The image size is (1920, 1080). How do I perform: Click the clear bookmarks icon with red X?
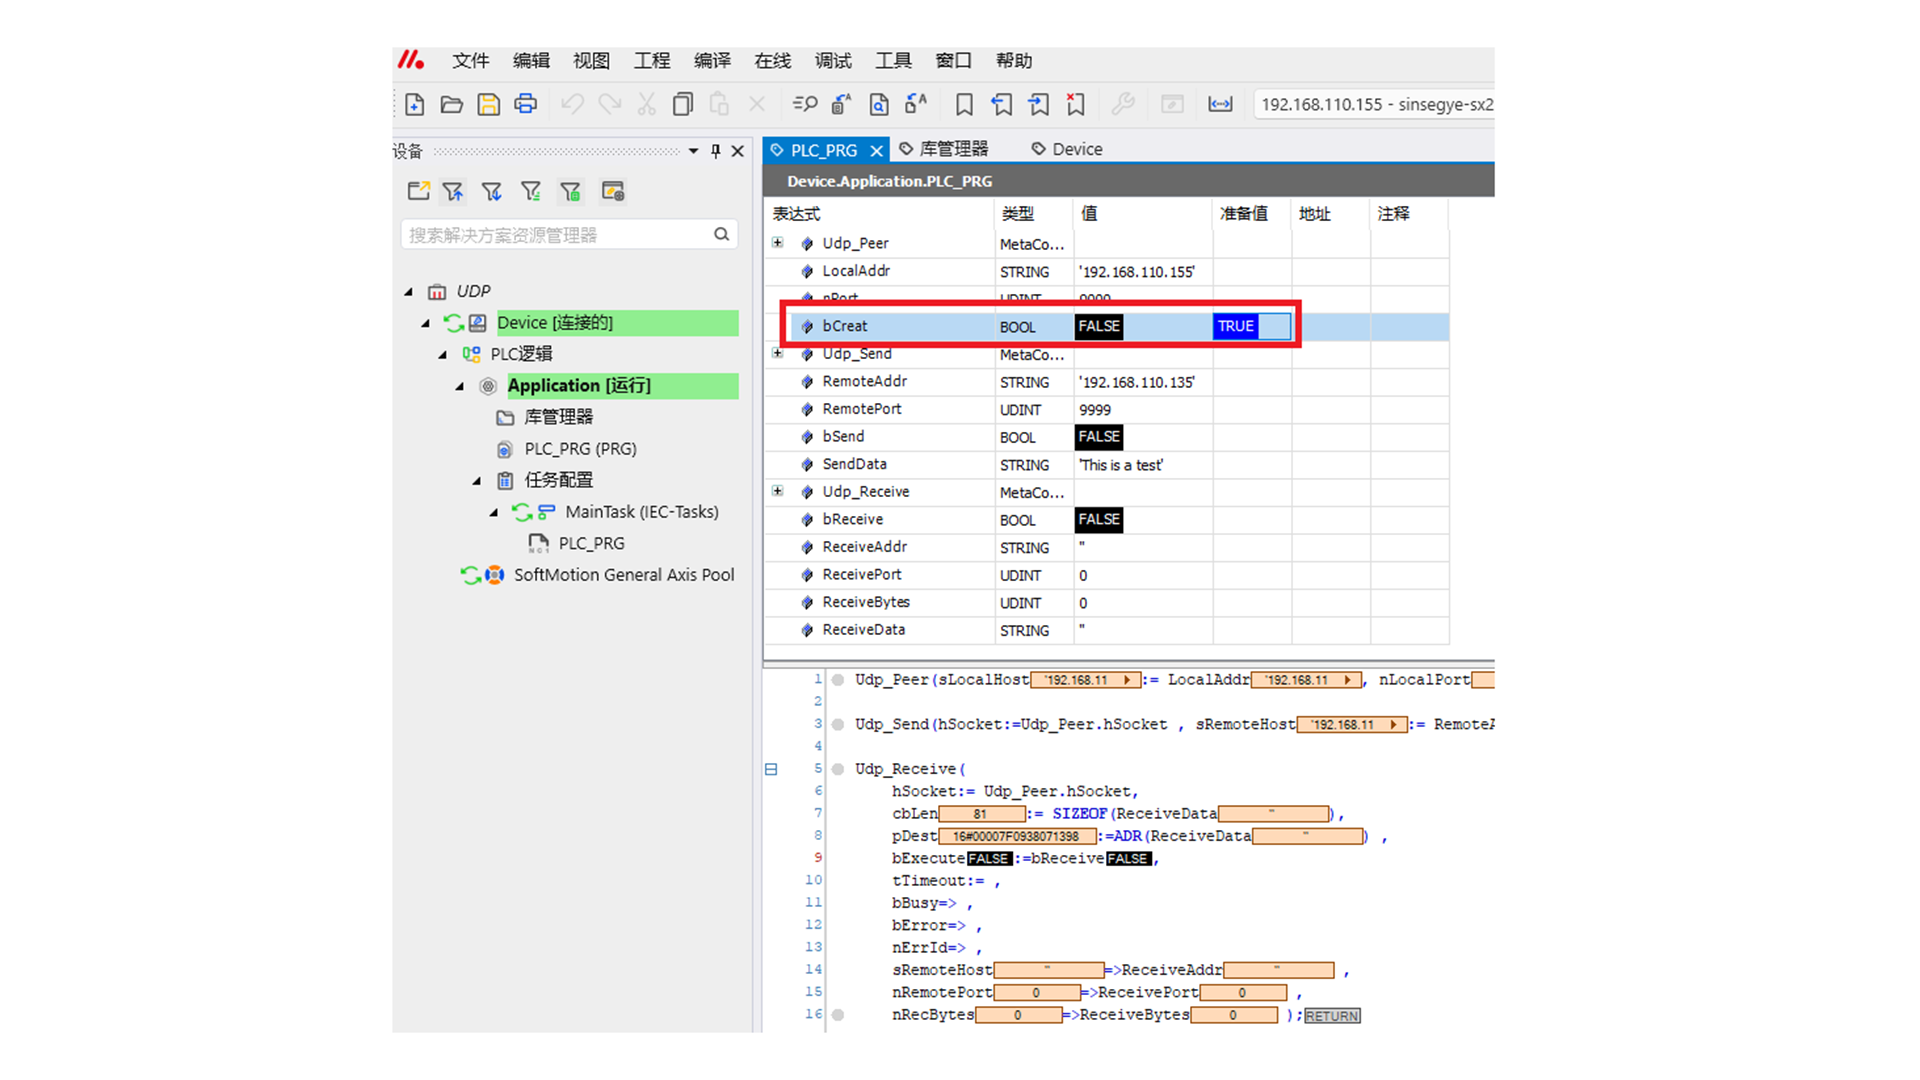[1076, 104]
